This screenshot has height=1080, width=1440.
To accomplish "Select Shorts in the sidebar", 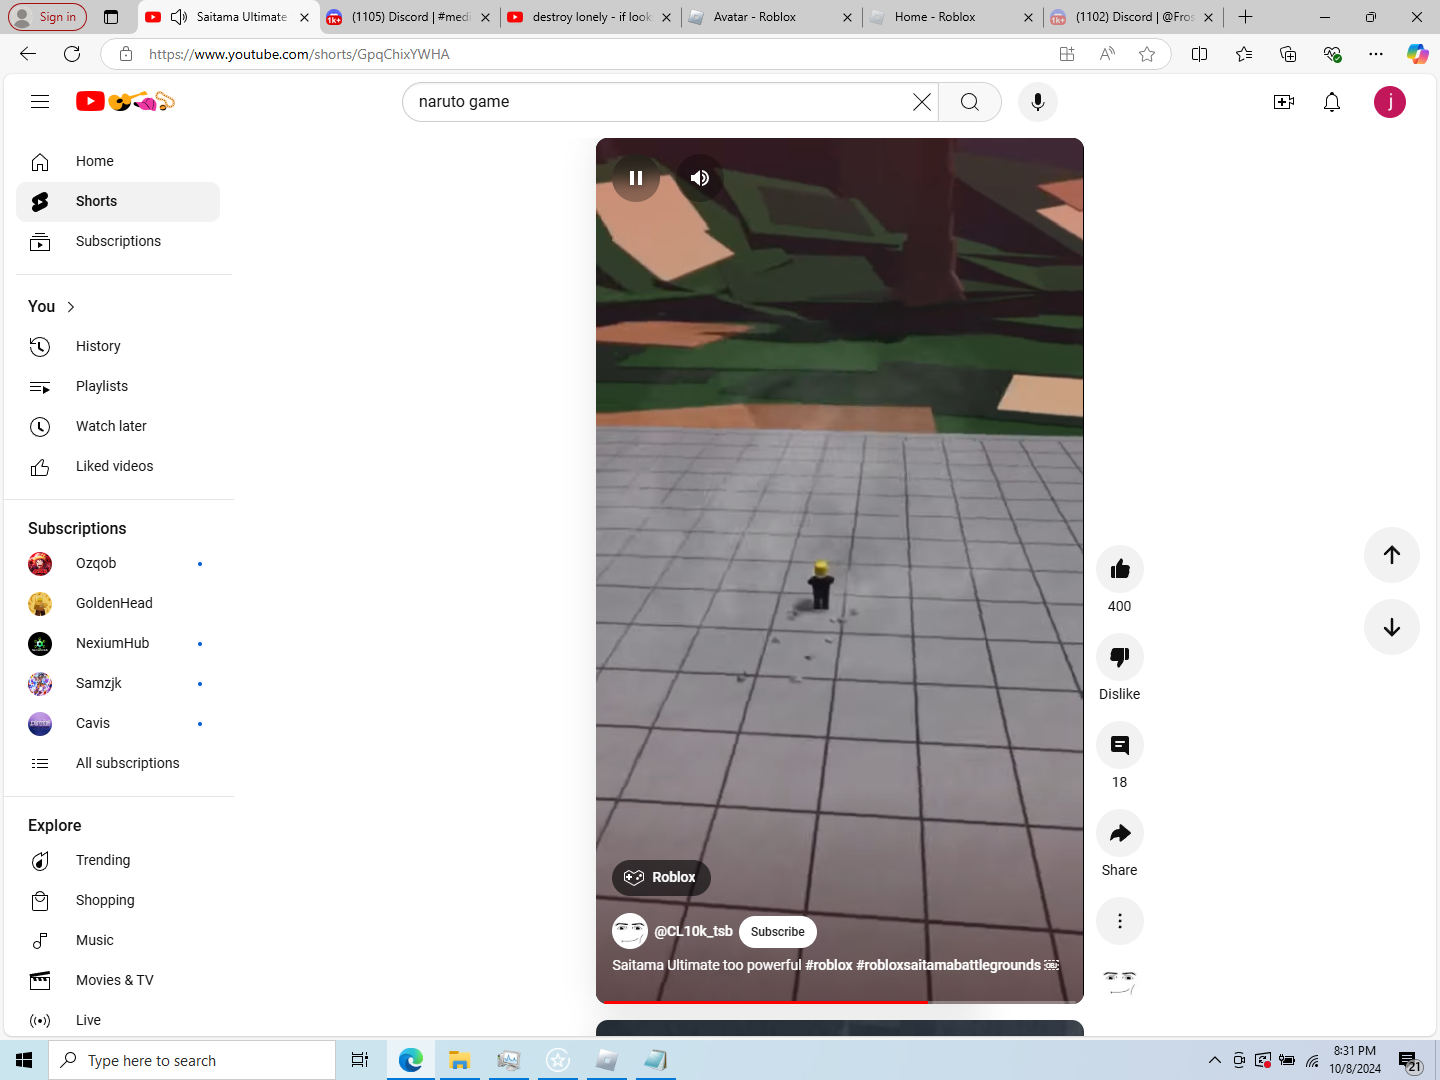I will pos(118,202).
